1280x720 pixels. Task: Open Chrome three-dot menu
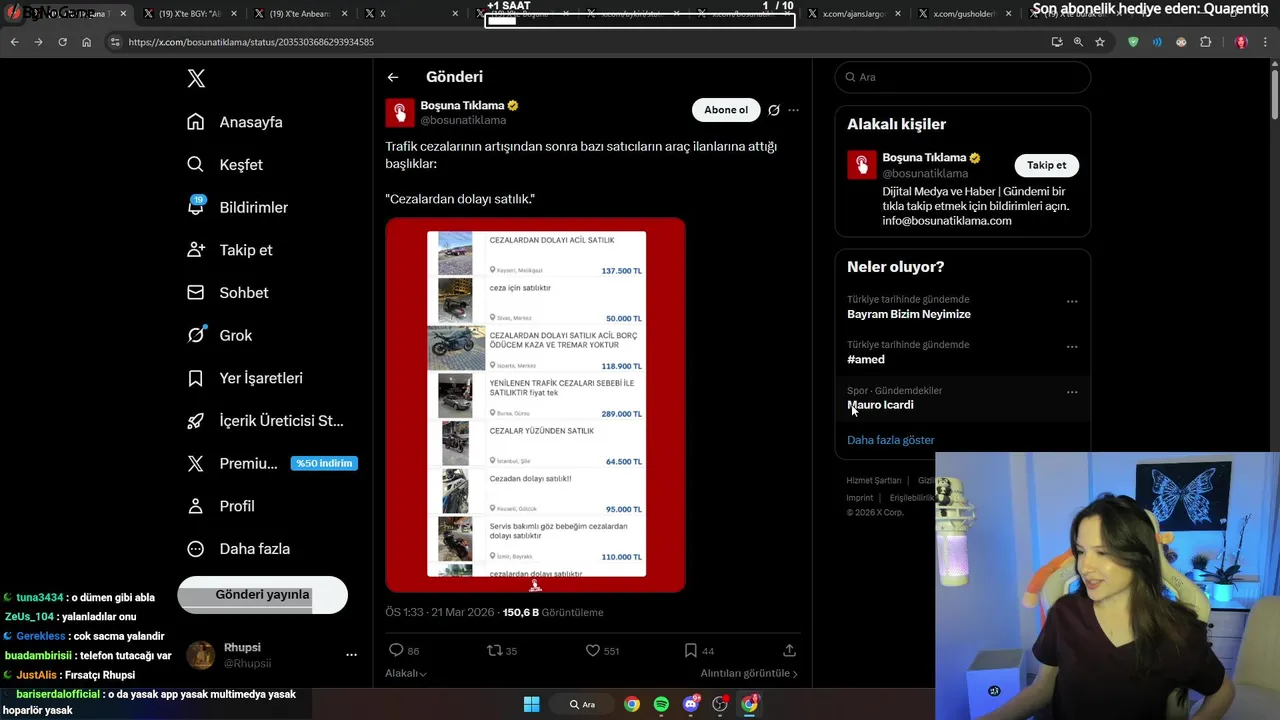(1266, 42)
